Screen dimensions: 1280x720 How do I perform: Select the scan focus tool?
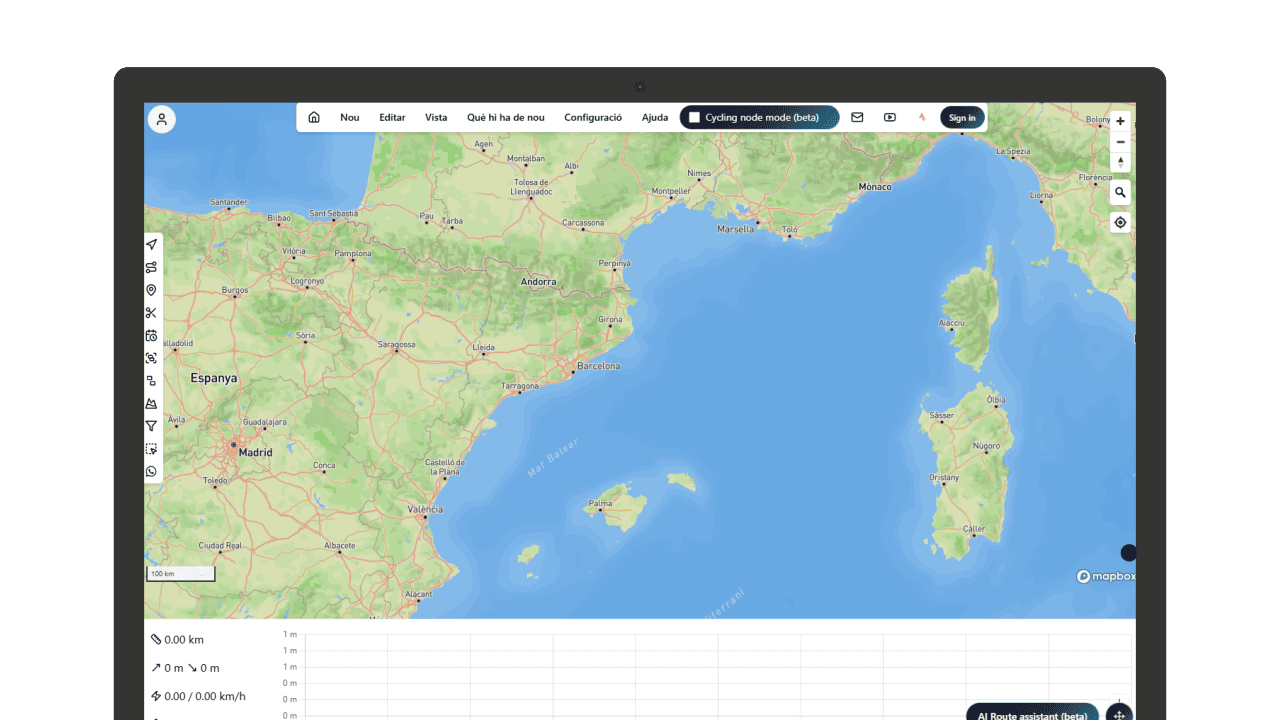151,358
